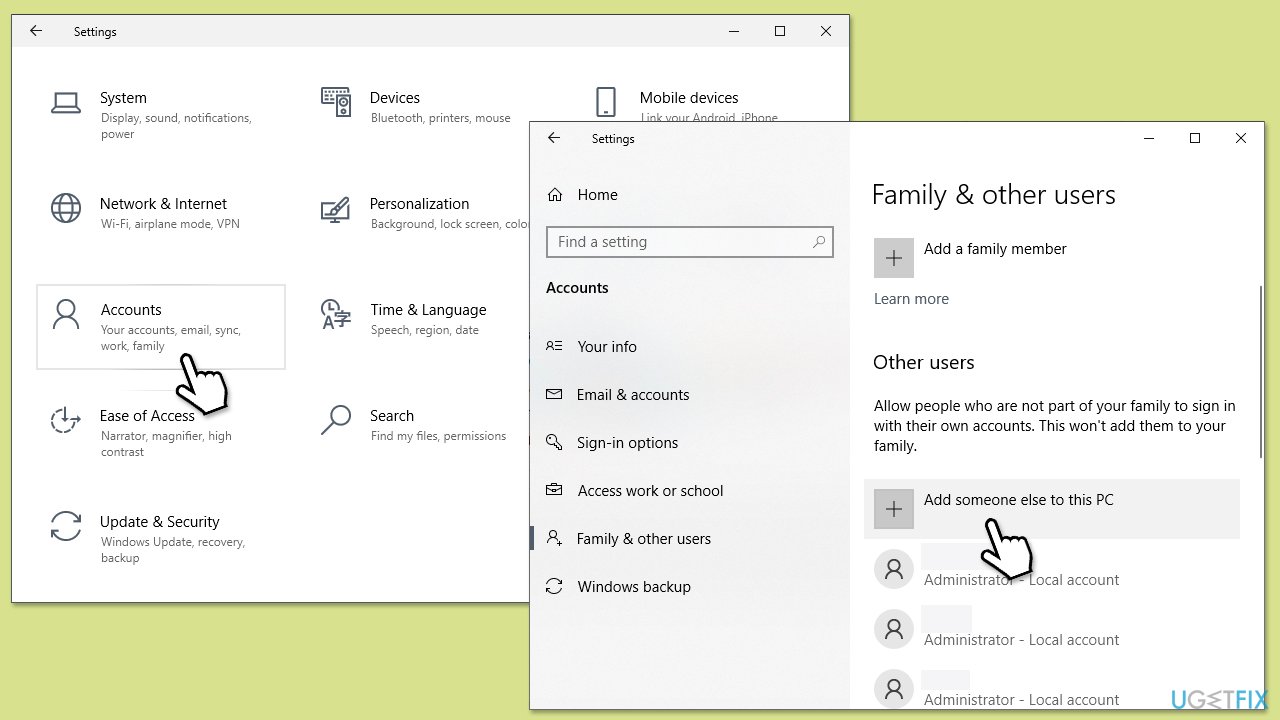Maximize the front Settings window
1280x720 pixels.
[1194, 138]
